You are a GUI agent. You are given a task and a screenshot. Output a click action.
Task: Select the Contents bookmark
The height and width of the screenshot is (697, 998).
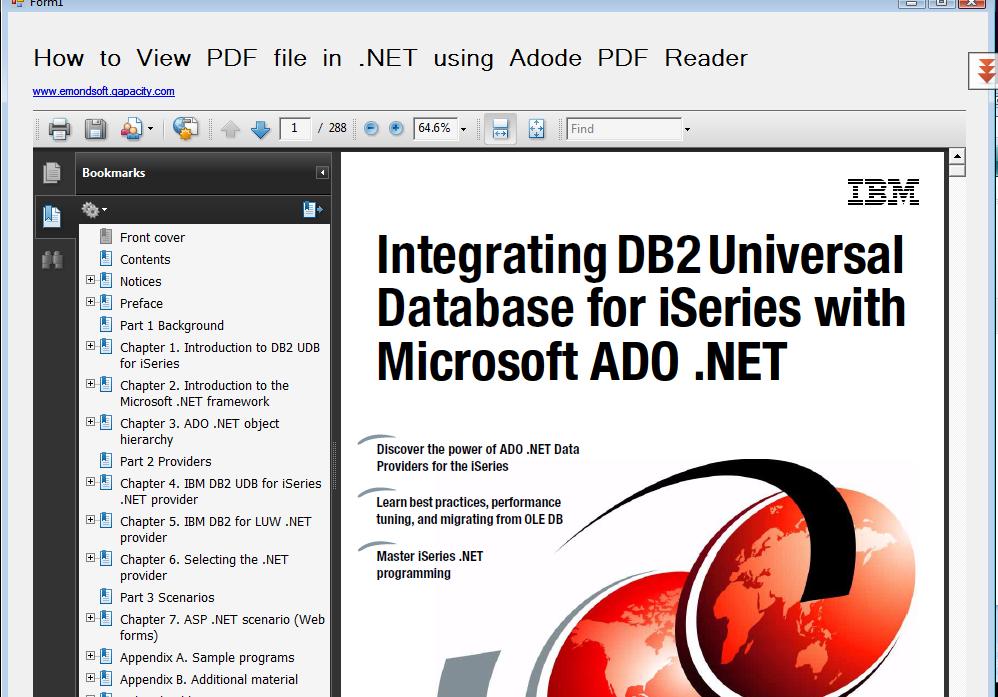(145, 260)
